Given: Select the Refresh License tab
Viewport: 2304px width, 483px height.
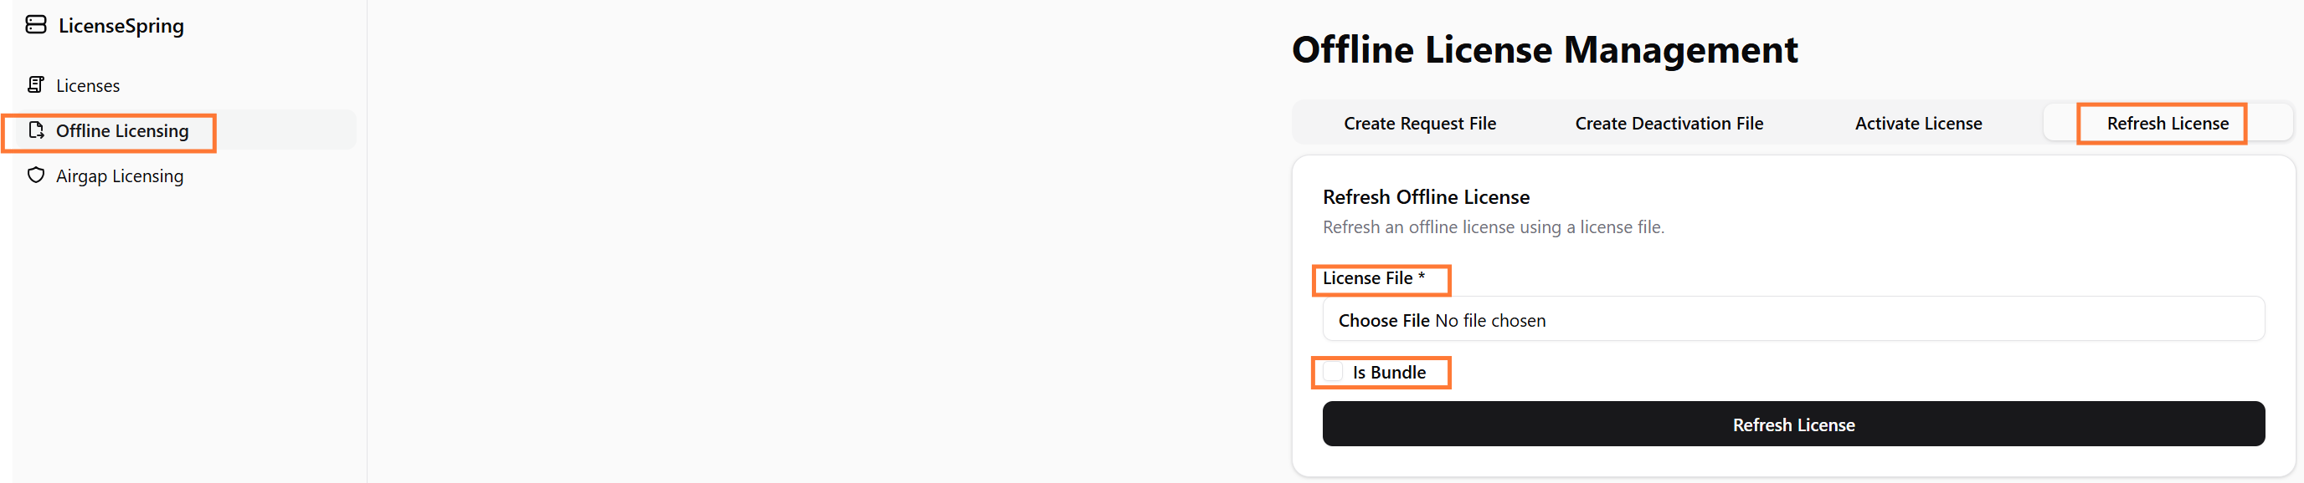Looking at the screenshot, I should (x=2167, y=124).
